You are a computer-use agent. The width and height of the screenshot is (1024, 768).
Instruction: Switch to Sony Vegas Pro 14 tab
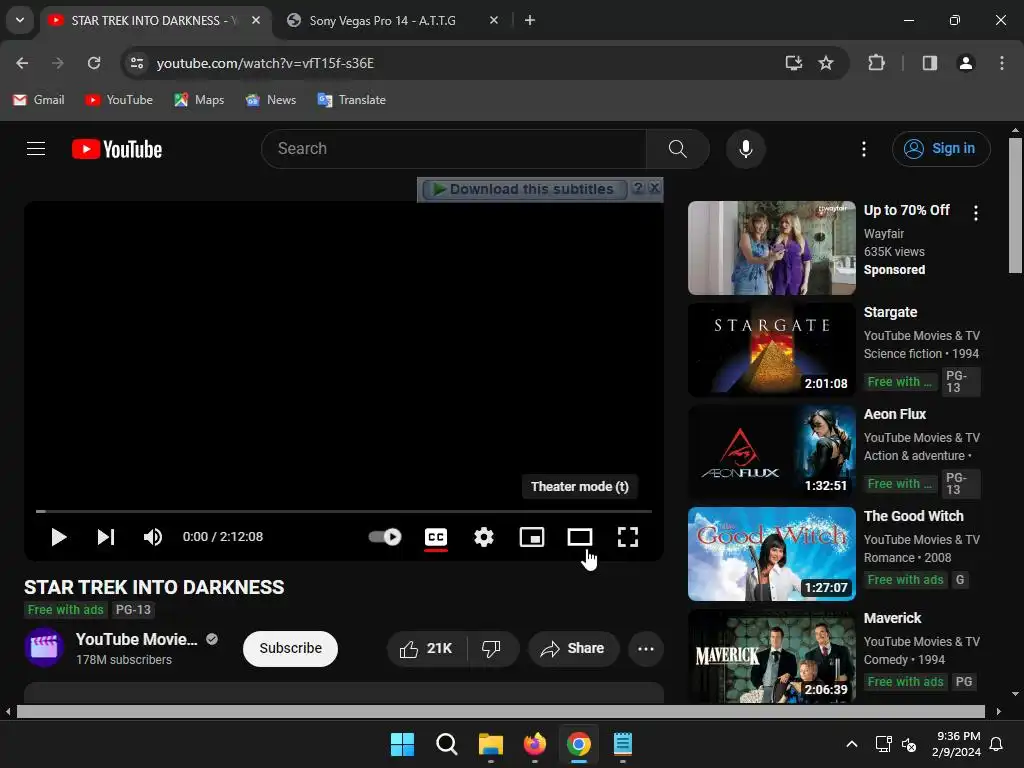pos(382,20)
